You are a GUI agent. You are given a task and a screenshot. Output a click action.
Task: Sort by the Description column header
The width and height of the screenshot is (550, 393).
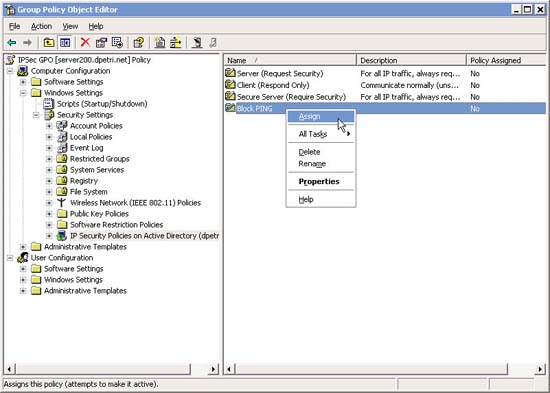coord(411,60)
